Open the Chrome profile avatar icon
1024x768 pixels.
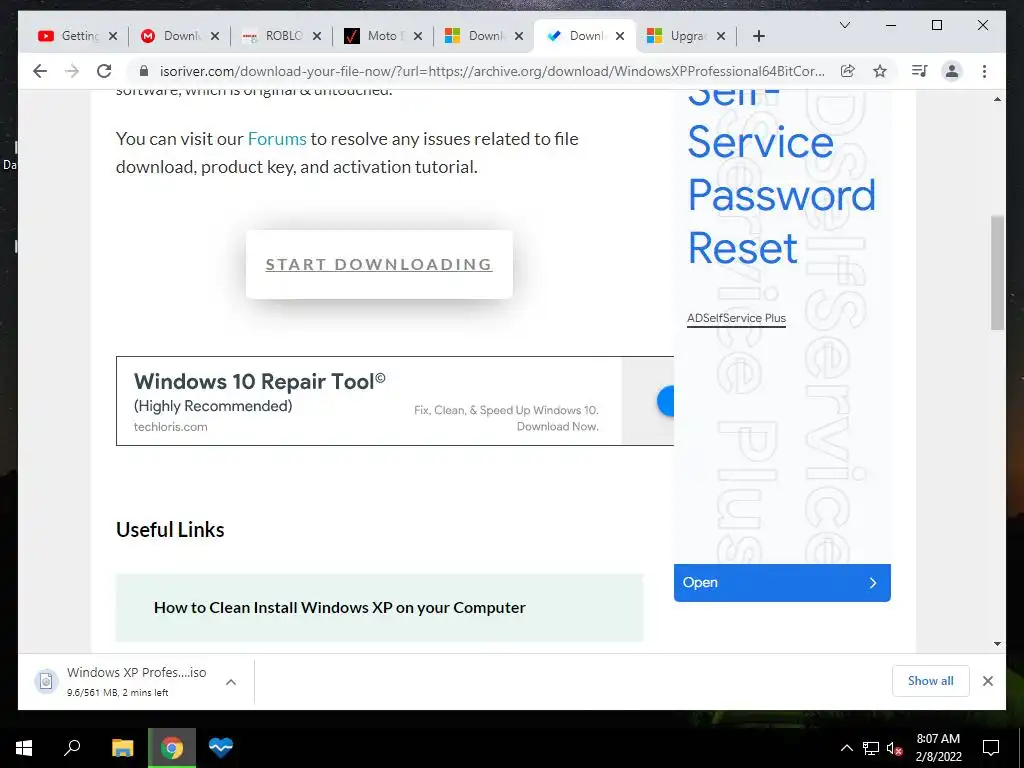click(952, 71)
